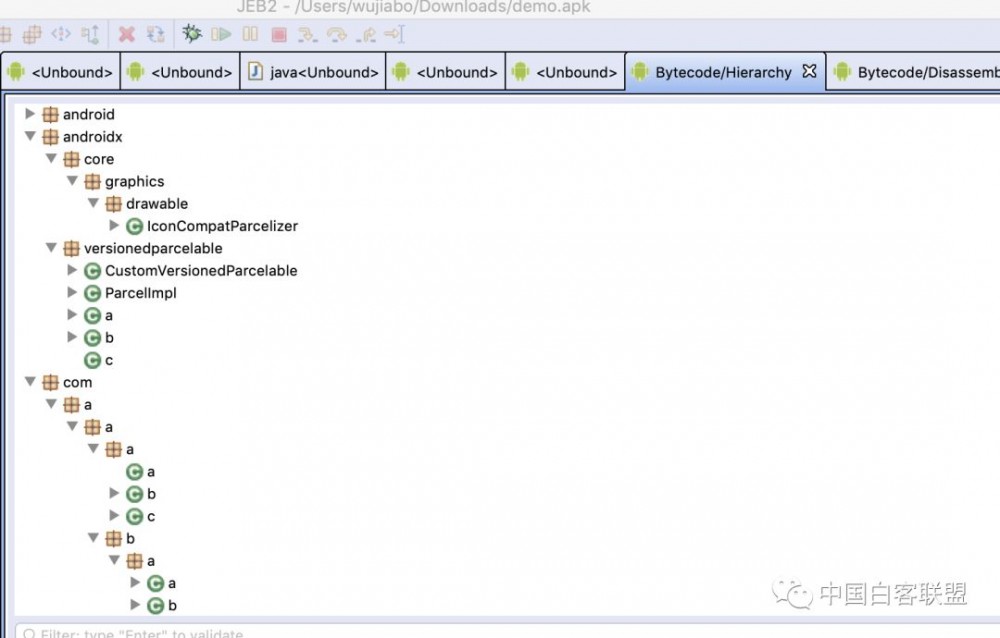Collapse the core package arrow

click(x=51, y=158)
